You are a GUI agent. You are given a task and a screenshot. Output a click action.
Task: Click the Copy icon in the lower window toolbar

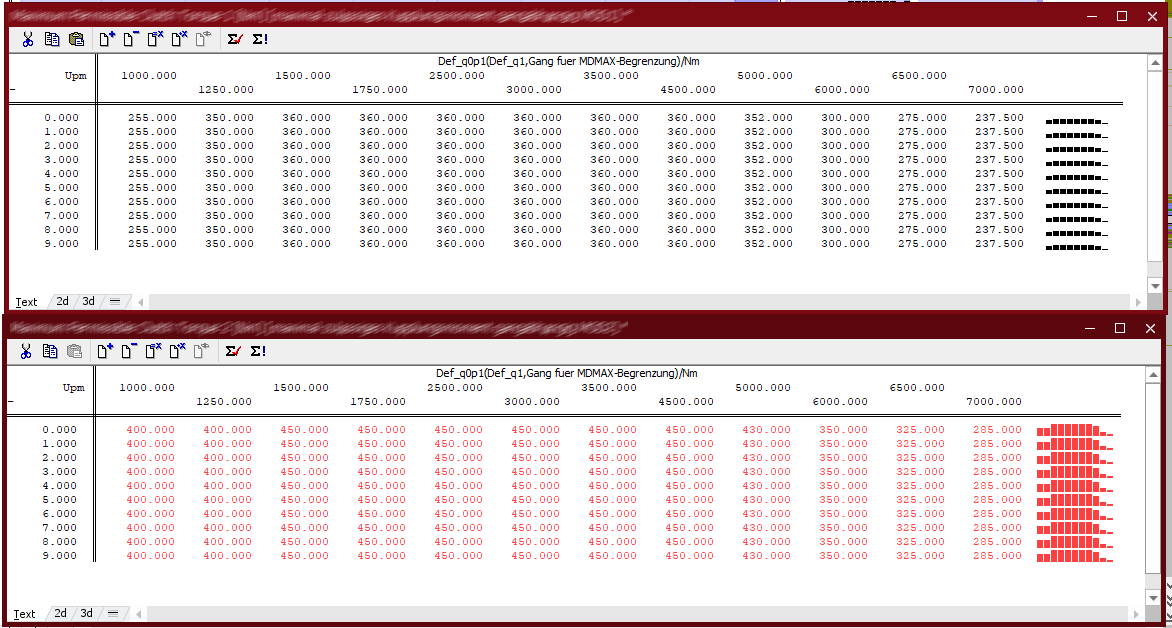tap(51, 351)
